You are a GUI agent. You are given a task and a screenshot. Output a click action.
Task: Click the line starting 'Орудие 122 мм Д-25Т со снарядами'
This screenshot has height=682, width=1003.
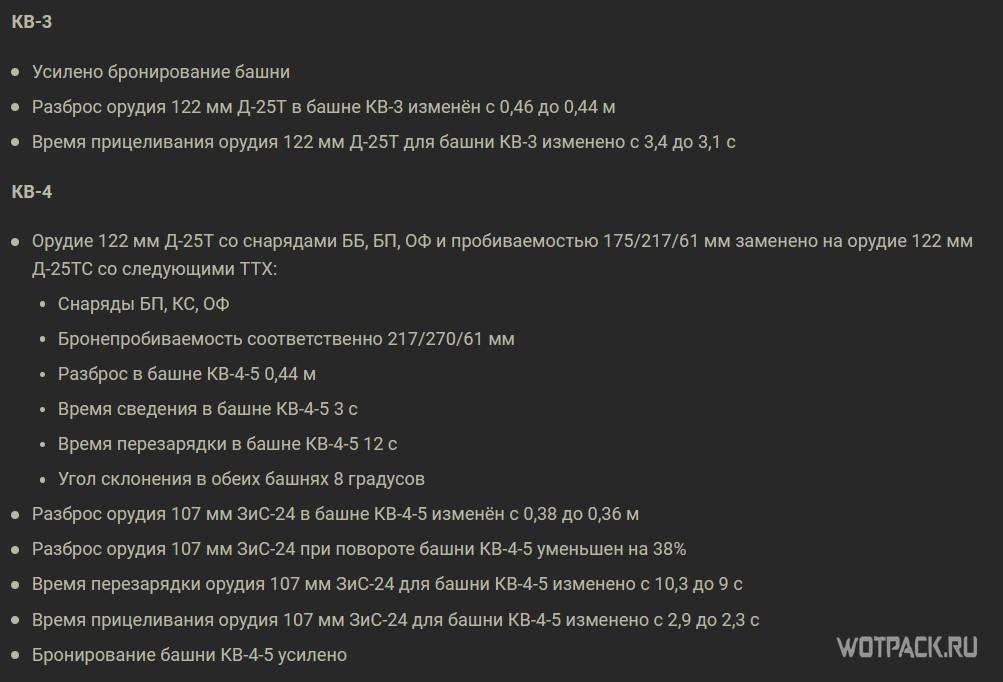tap(500, 242)
